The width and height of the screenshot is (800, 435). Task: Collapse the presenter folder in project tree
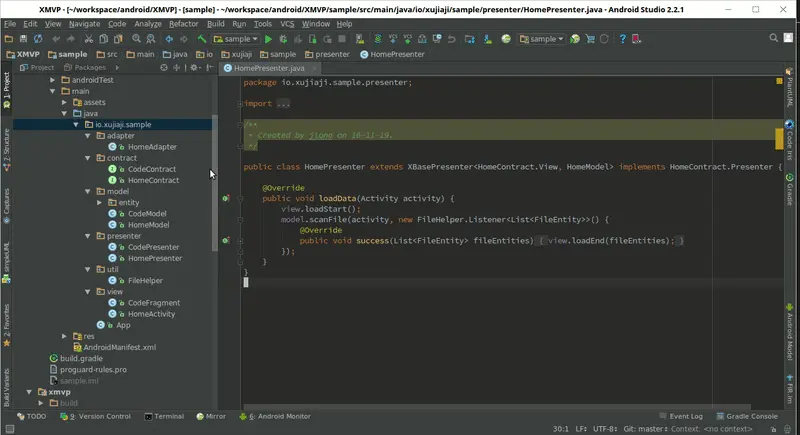point(88,236)
